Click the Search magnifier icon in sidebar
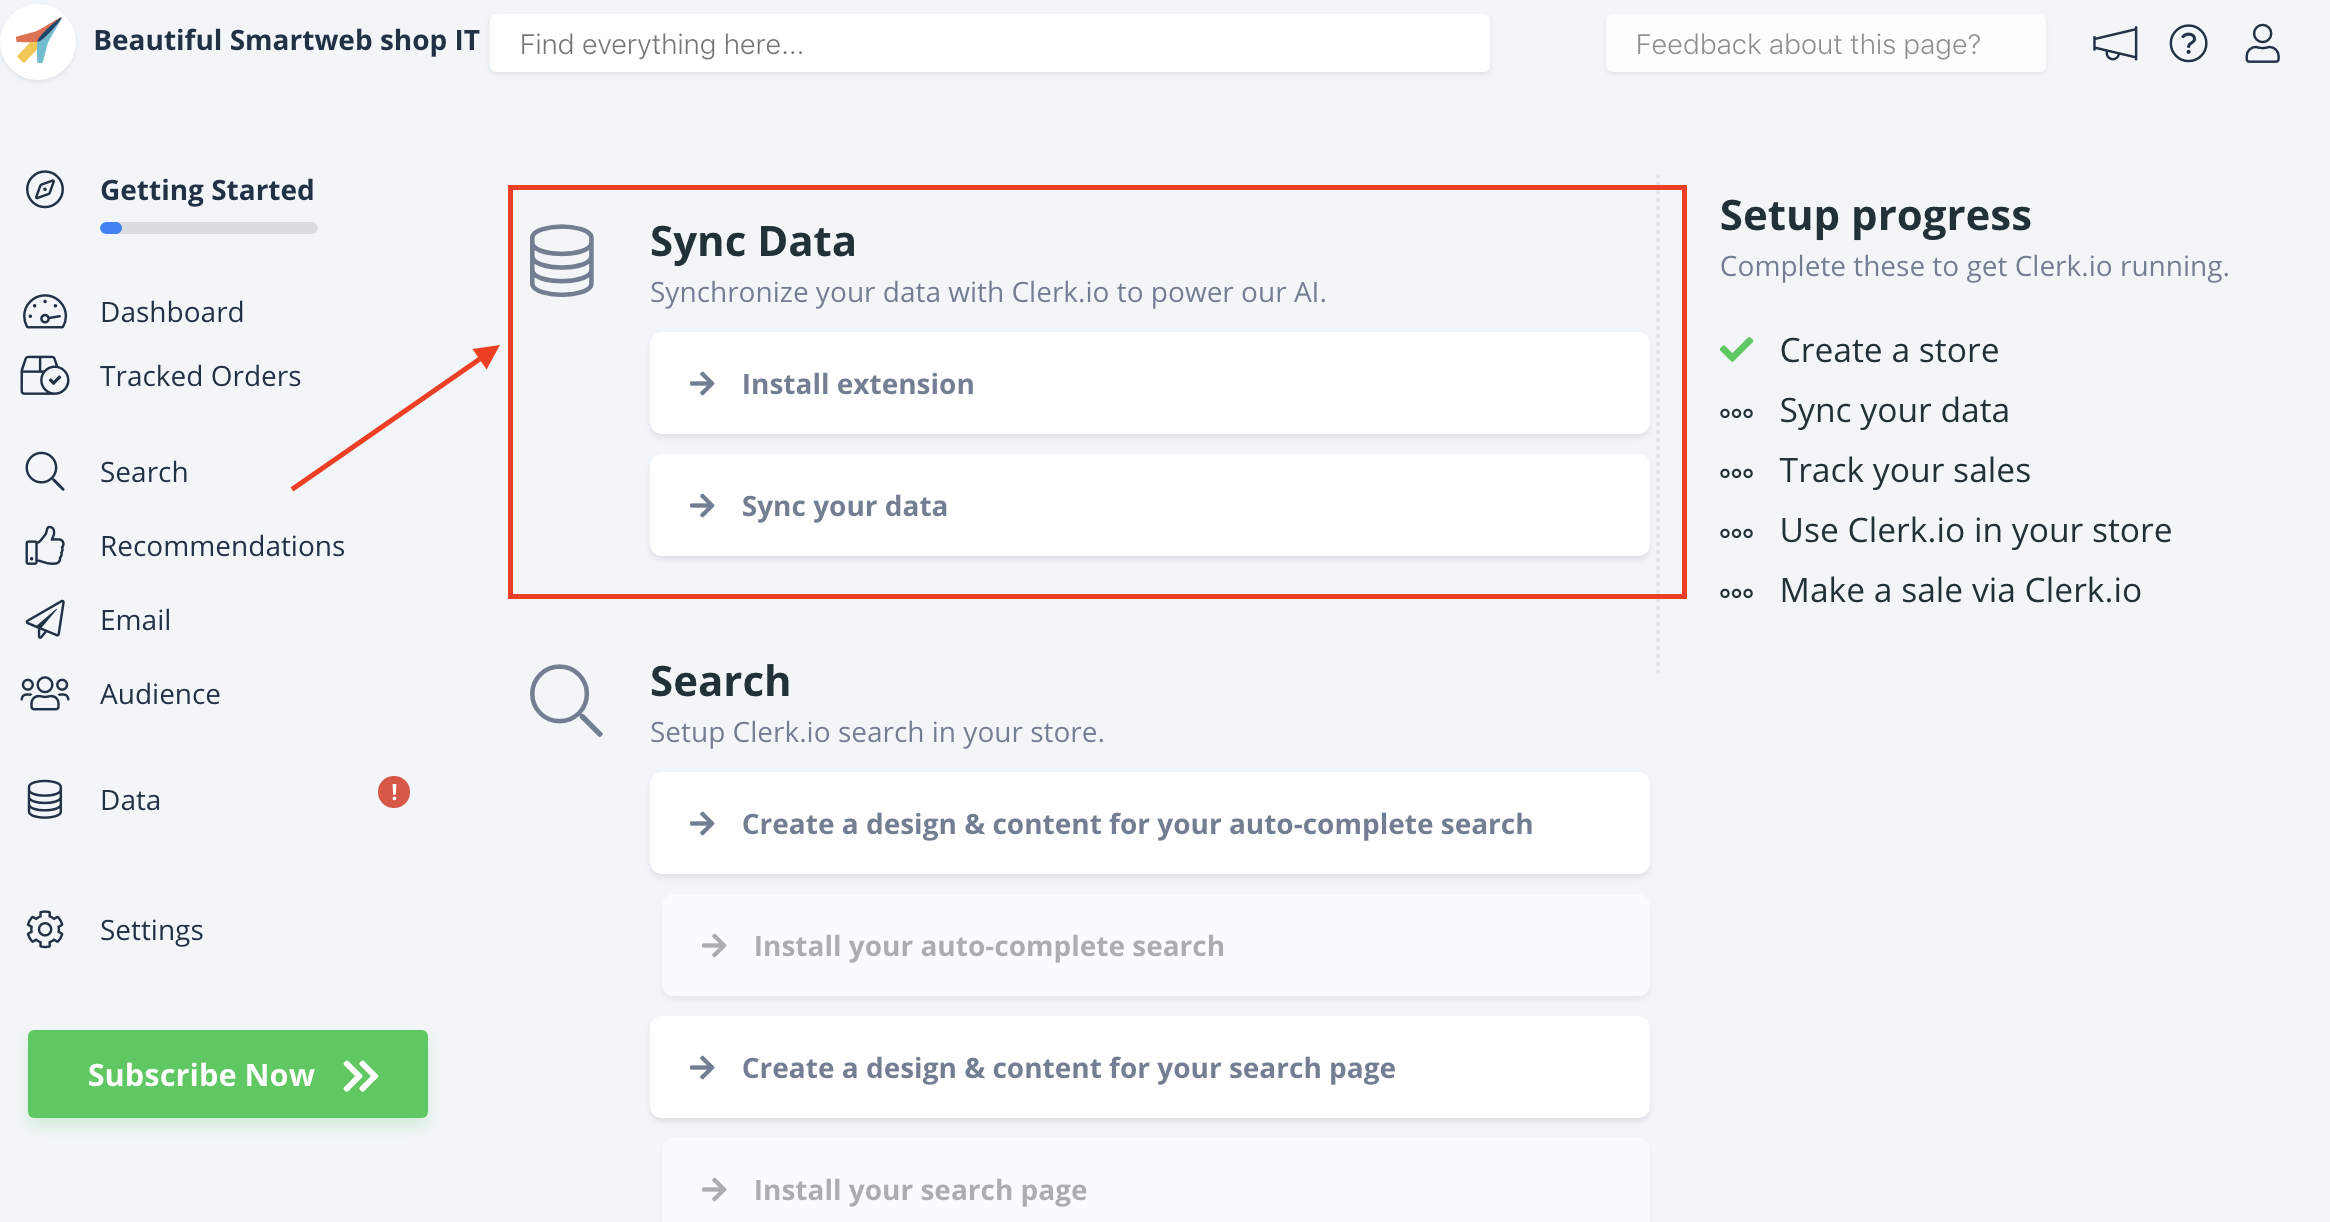Screen dimensions: 2330x1222 click(44, 470)
